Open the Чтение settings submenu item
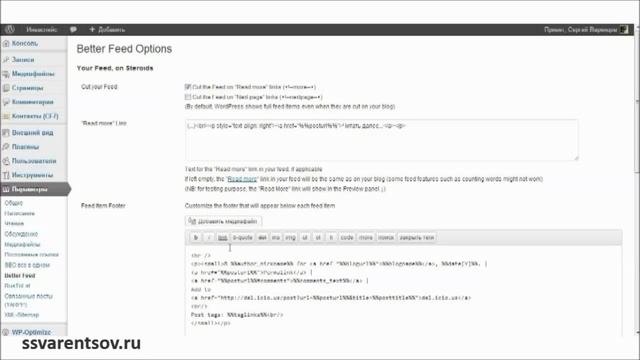640x360 pixels. [x=14, y=223]
